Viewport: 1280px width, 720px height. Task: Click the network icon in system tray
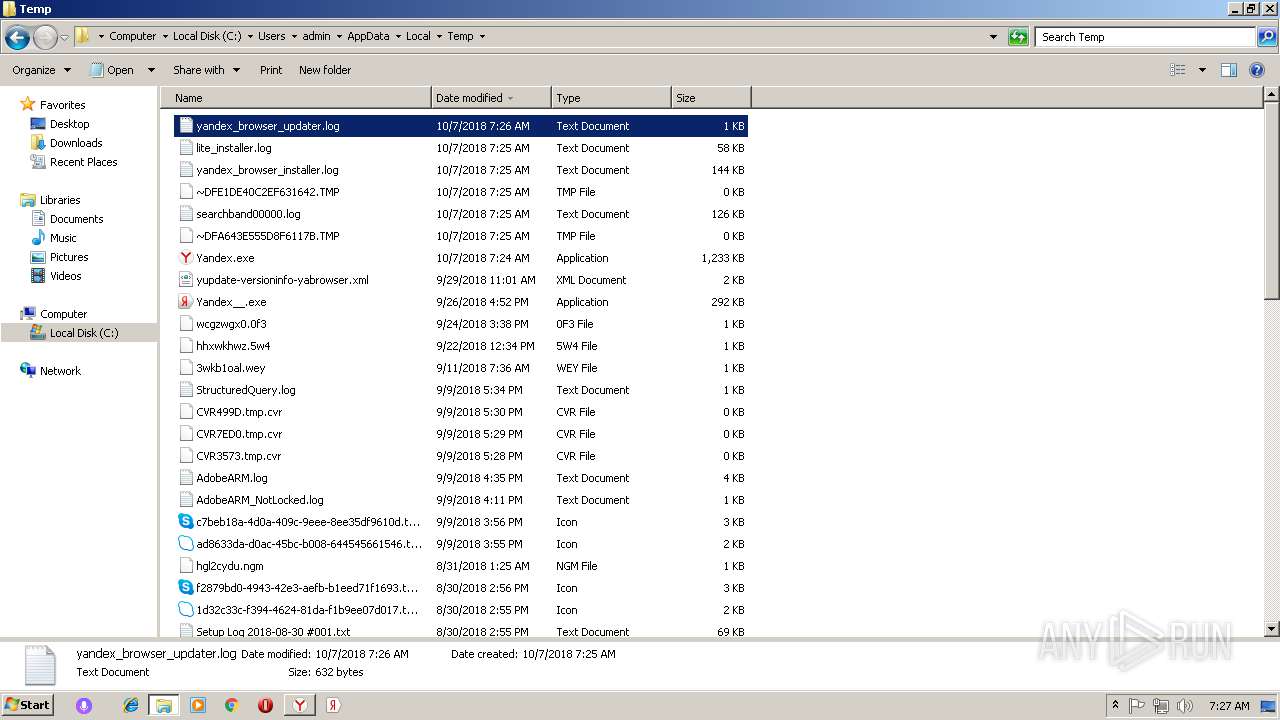(1161, 706)
